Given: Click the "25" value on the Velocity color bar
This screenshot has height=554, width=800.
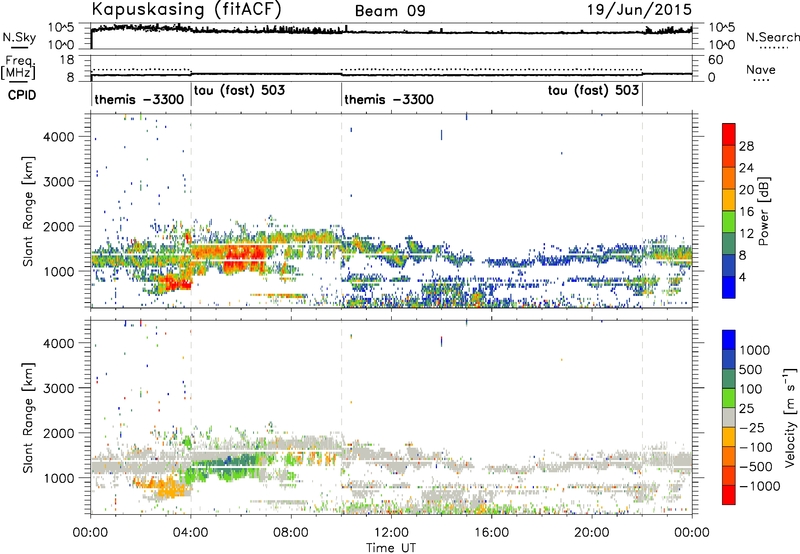Looking at the screenshot, I should pos(747,408).
